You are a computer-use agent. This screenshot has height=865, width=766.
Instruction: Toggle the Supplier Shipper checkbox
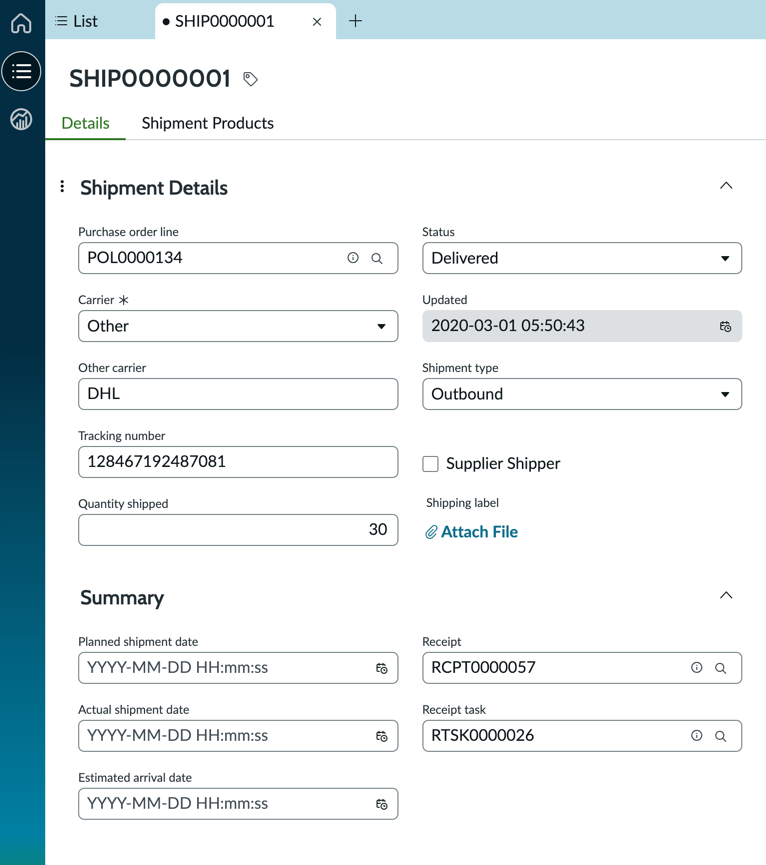pyautogui.click(x=430, y=463)
